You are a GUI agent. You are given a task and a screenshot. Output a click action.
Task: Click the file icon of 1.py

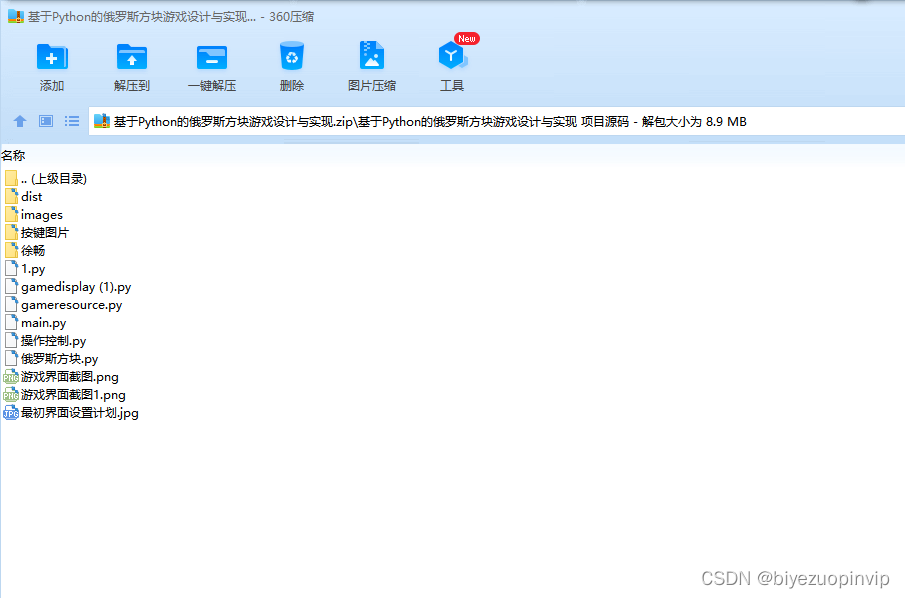(11, 268)
